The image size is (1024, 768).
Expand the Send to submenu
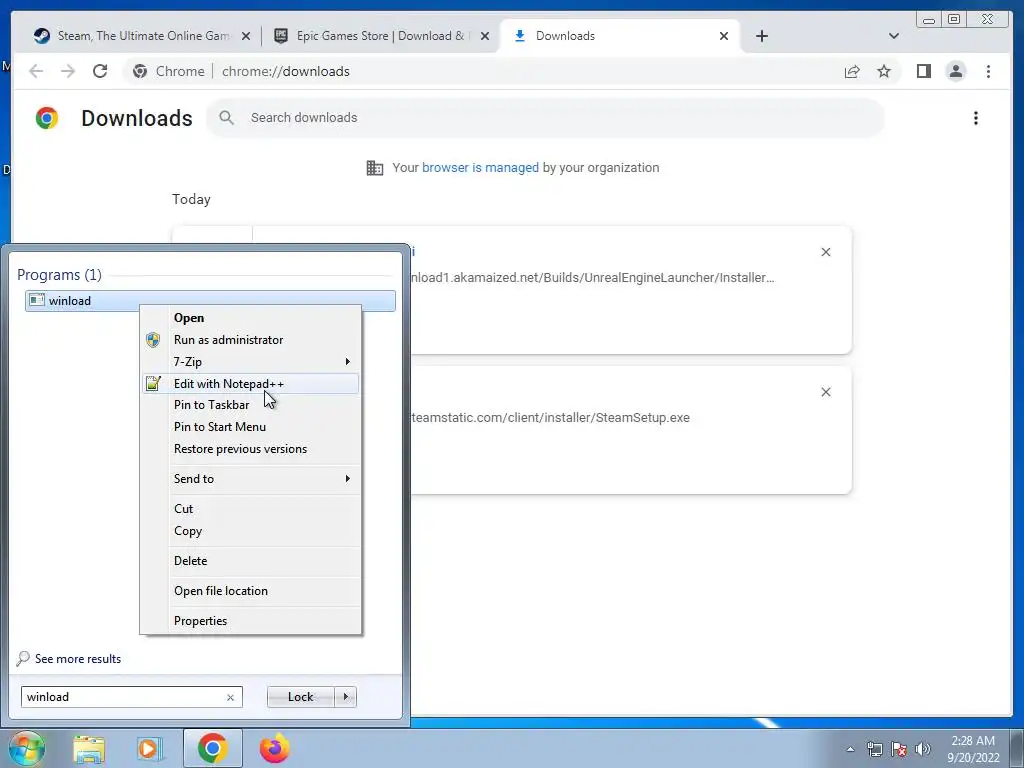(251, 479)
